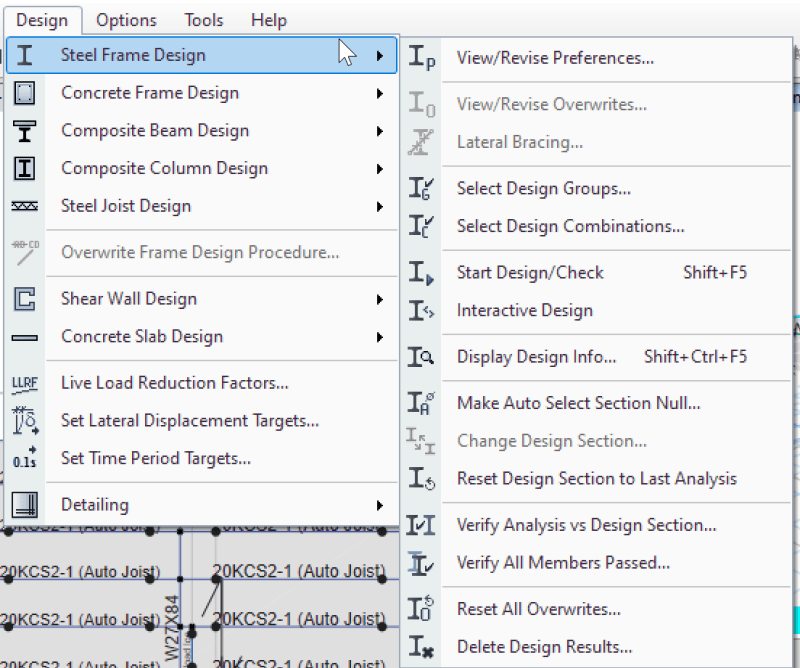The height and width of the screenshot is (668, 800).
Task: Click the Verify All Members Passed icon
Action: pos(421,563)
